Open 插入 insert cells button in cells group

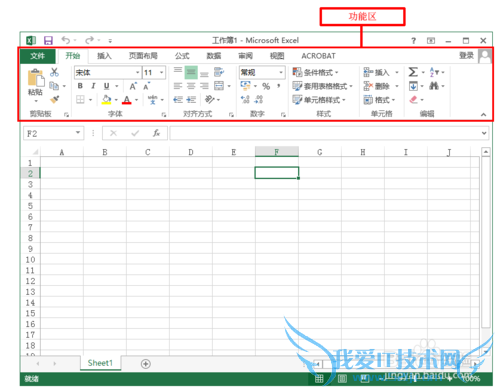[x=381, y=72]
